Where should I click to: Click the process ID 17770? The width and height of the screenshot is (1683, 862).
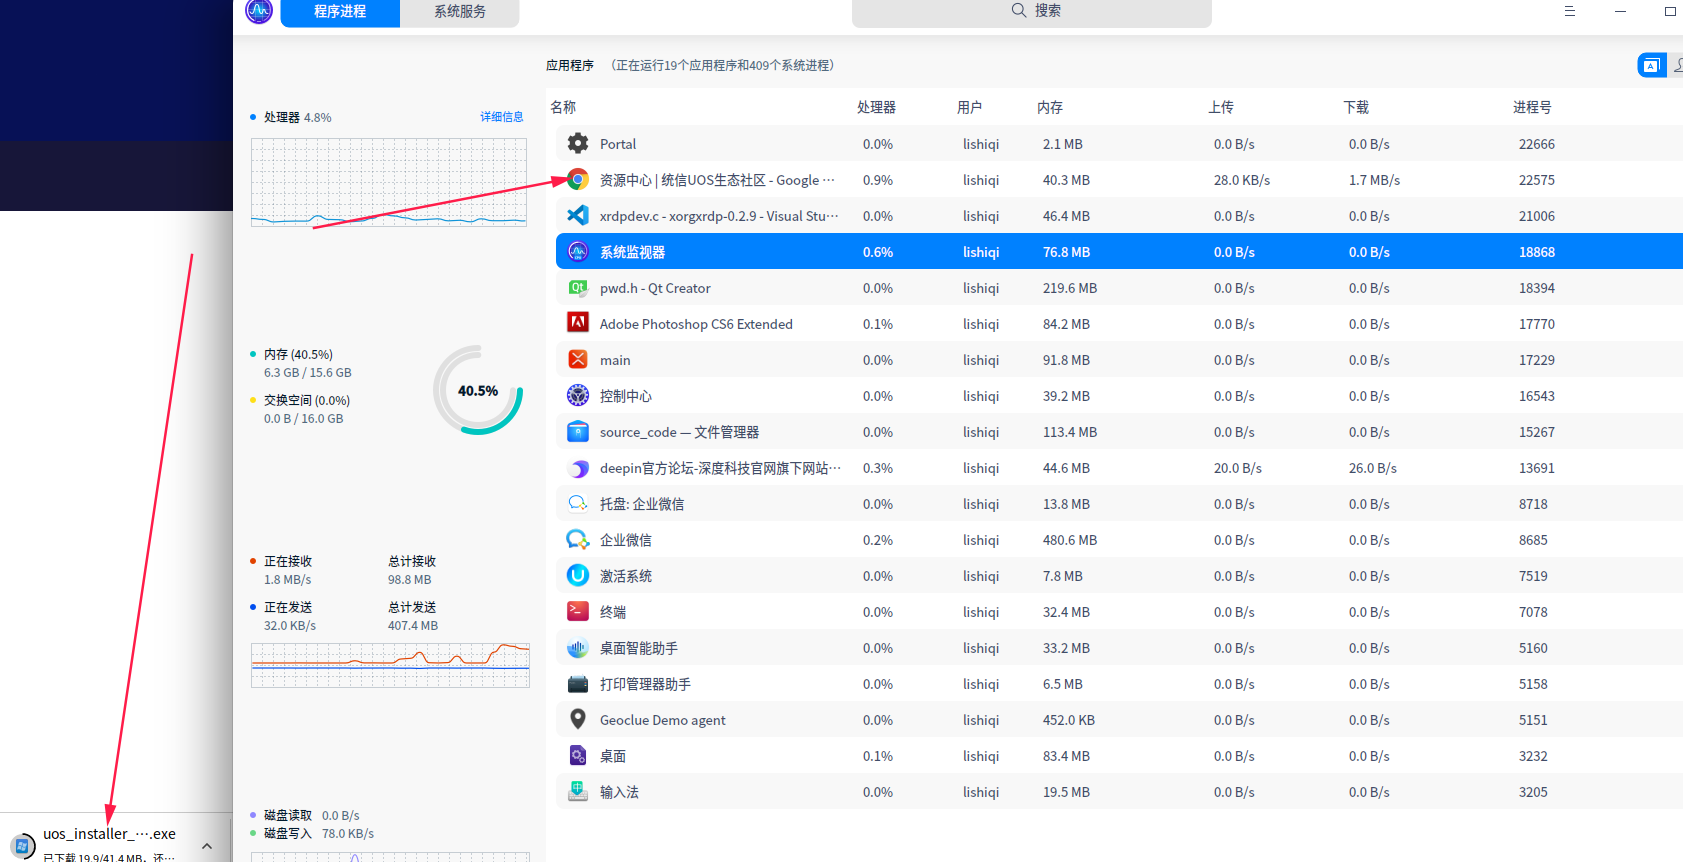point(1537,324)
